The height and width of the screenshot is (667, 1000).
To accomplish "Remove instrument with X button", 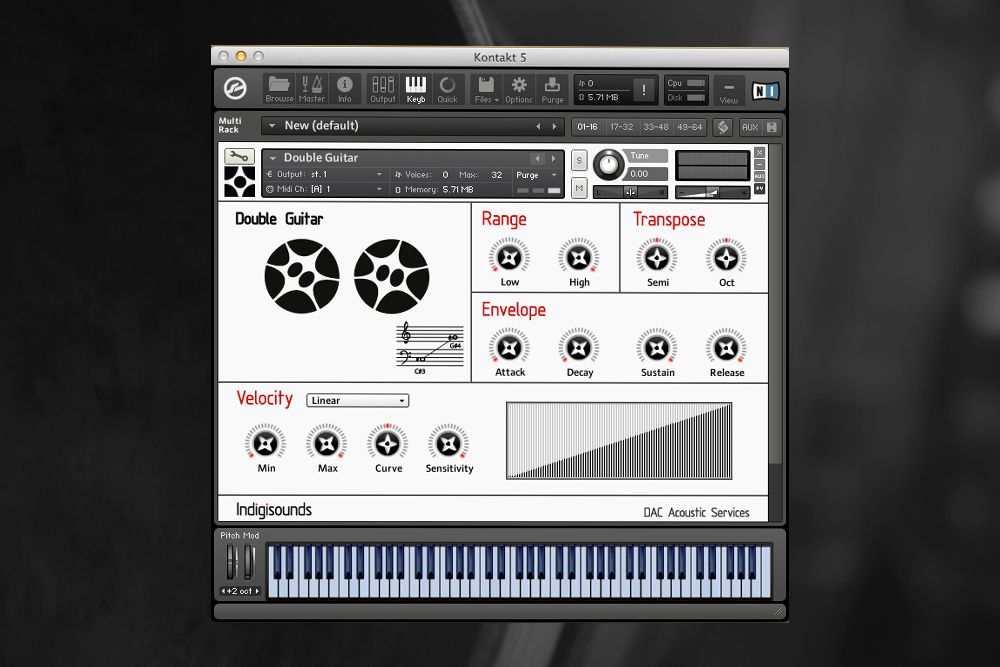I will pos(760,152).
